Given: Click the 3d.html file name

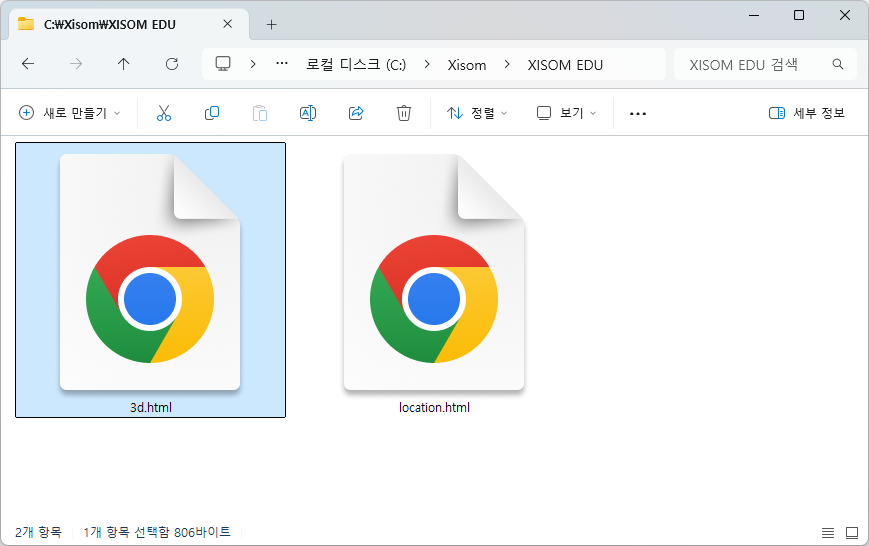Looking at the screenshot, I should click(151, 407).
